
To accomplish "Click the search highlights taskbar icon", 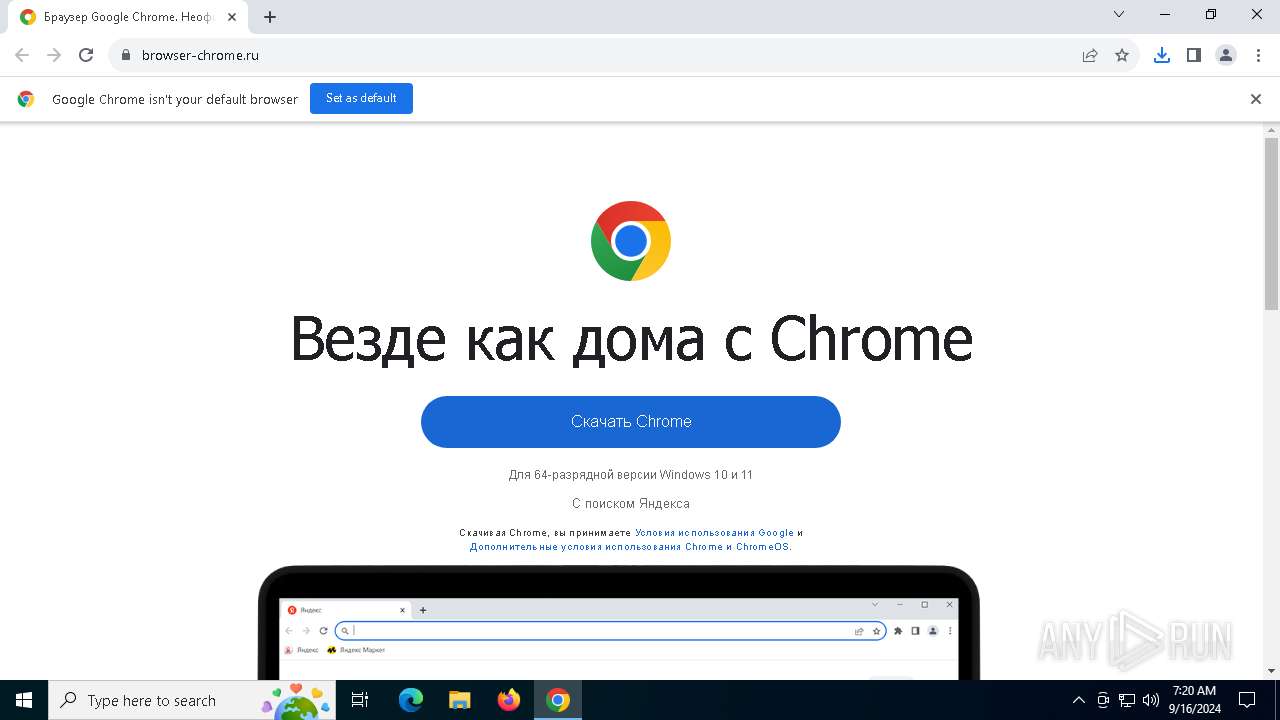I will coord(297,701).
